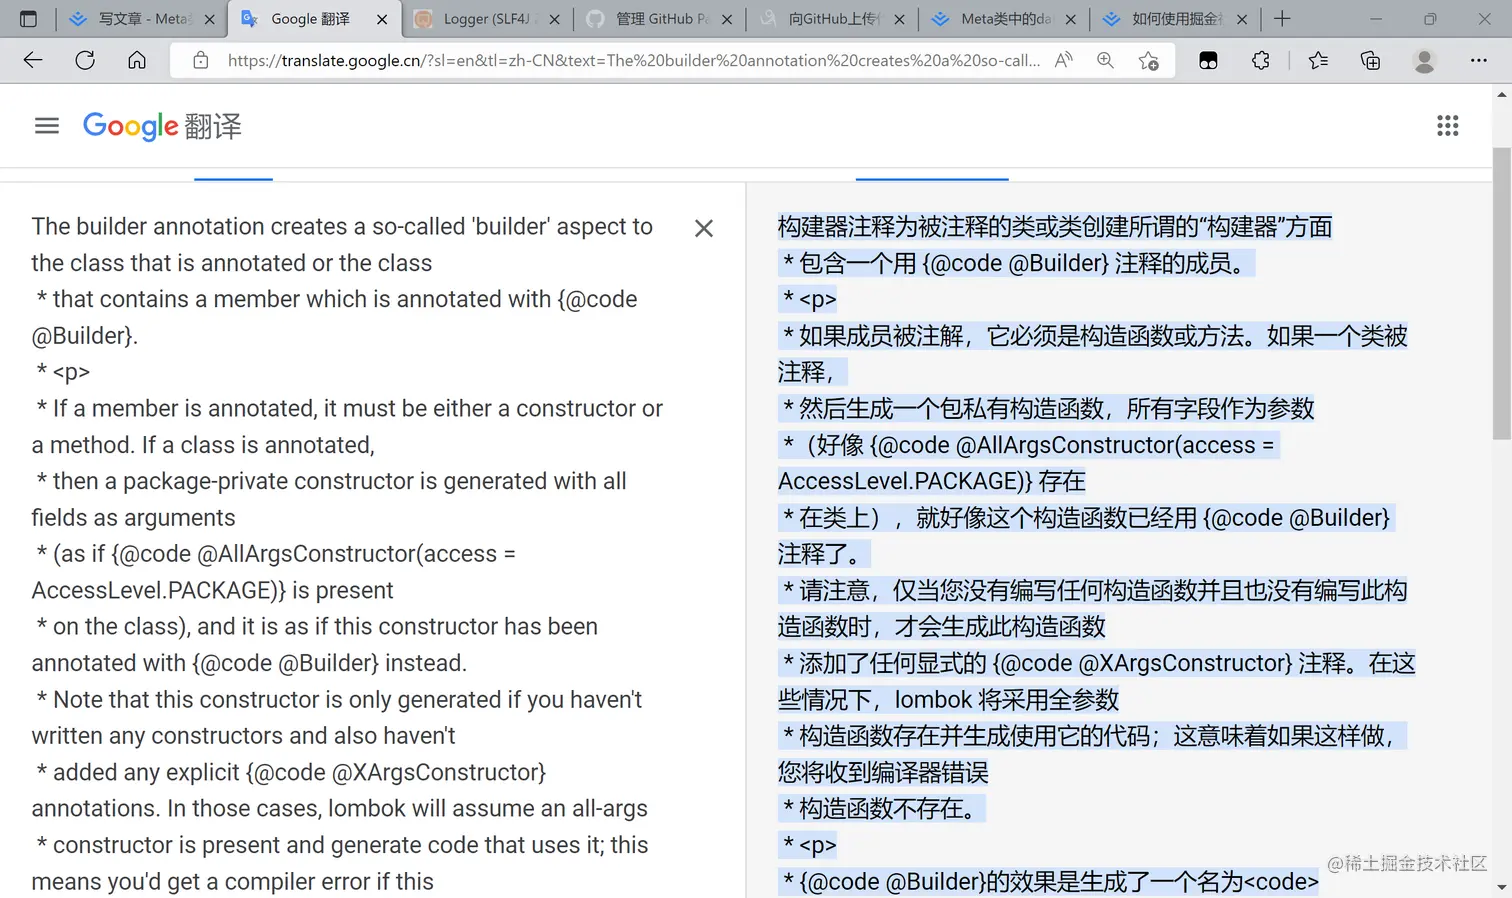The height and width of the screenshot is (898, 1512).
Task: Open a new browser tab with plus button
Action: pyautogui.click(x=1282, y=19)
